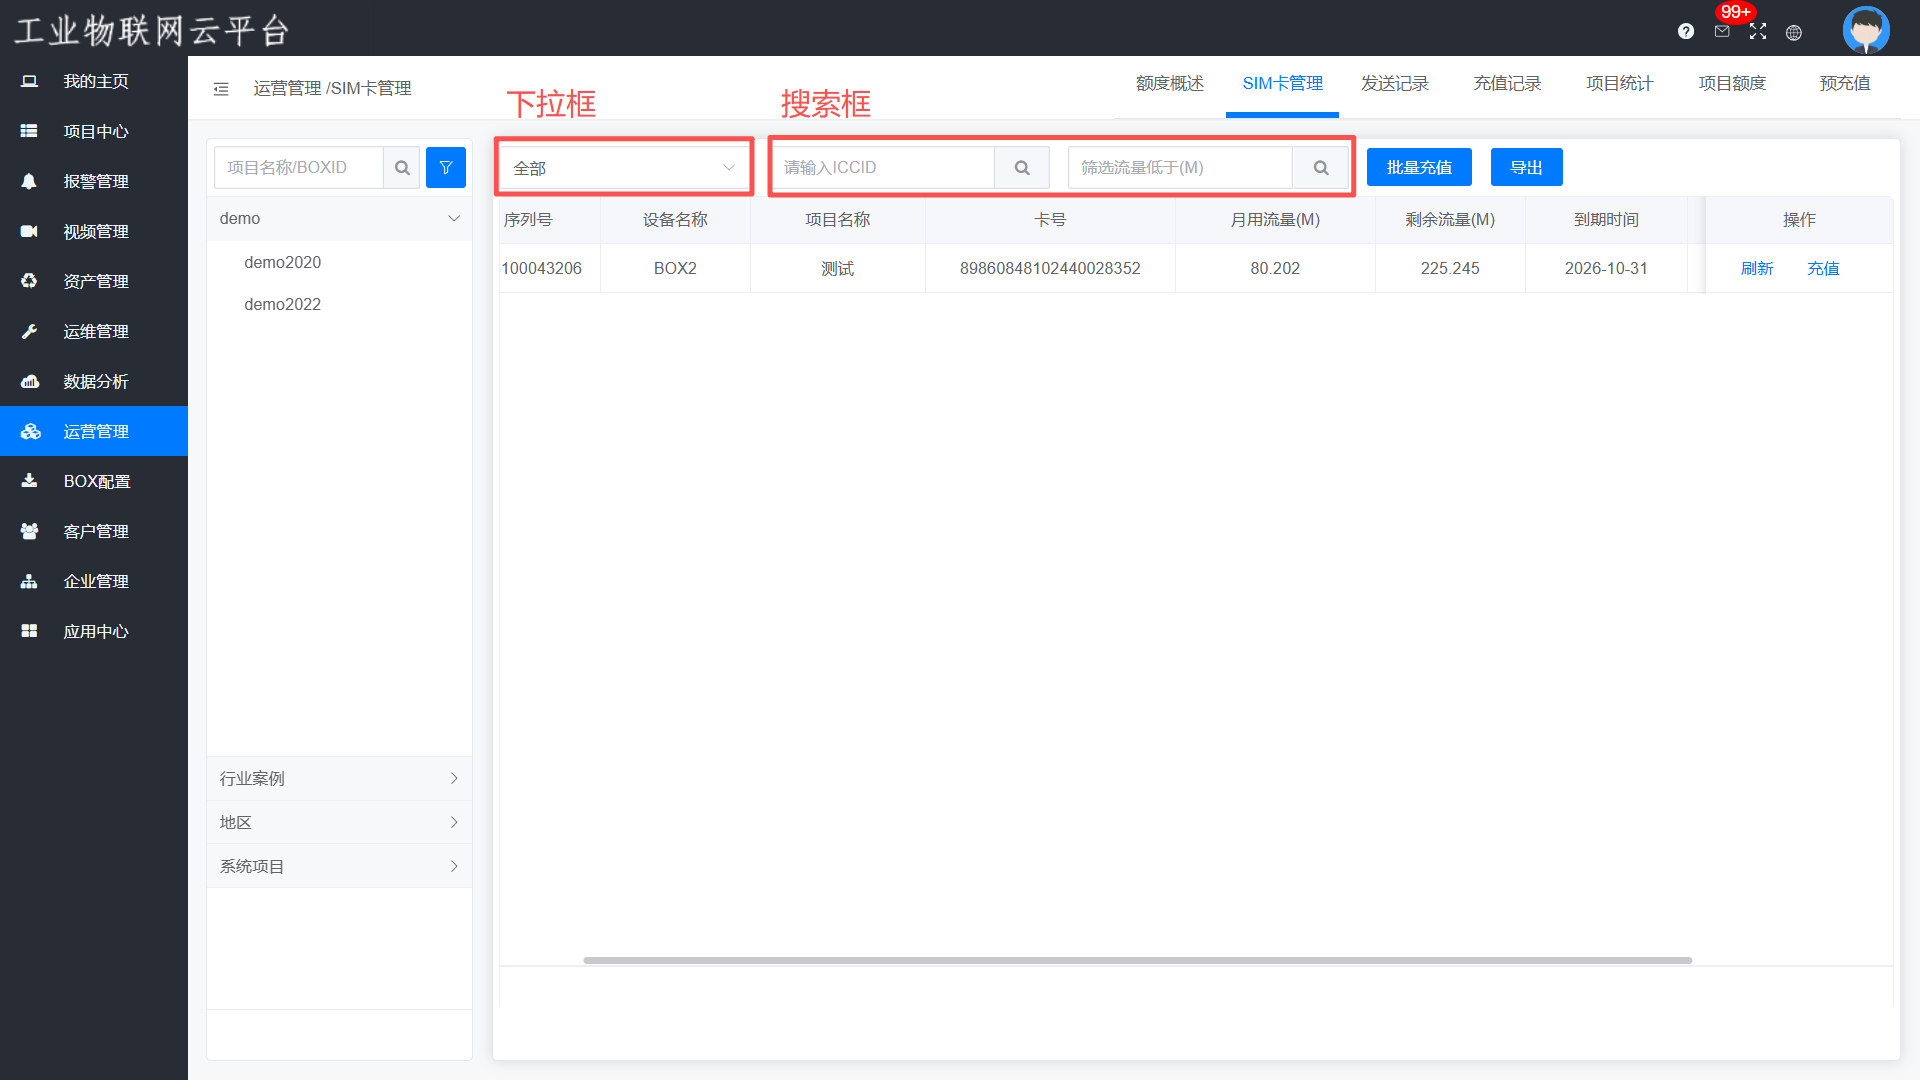
Task: Click the help question mark icon
Action: tap(1686, 31)
